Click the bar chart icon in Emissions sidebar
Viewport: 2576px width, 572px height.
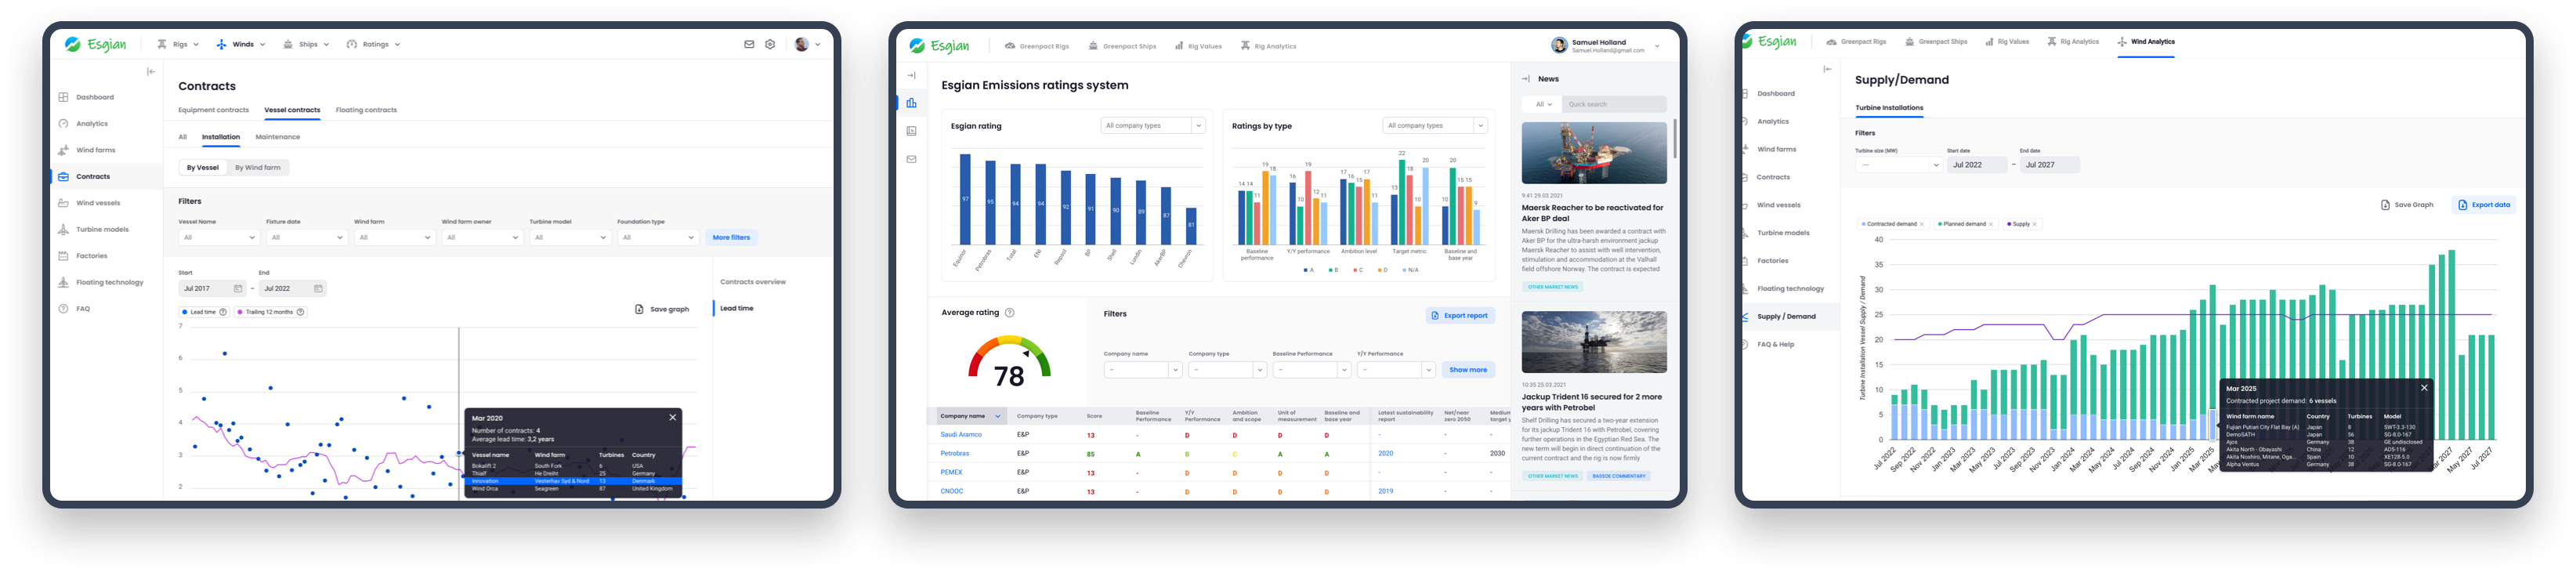click(x=911, y=103)
